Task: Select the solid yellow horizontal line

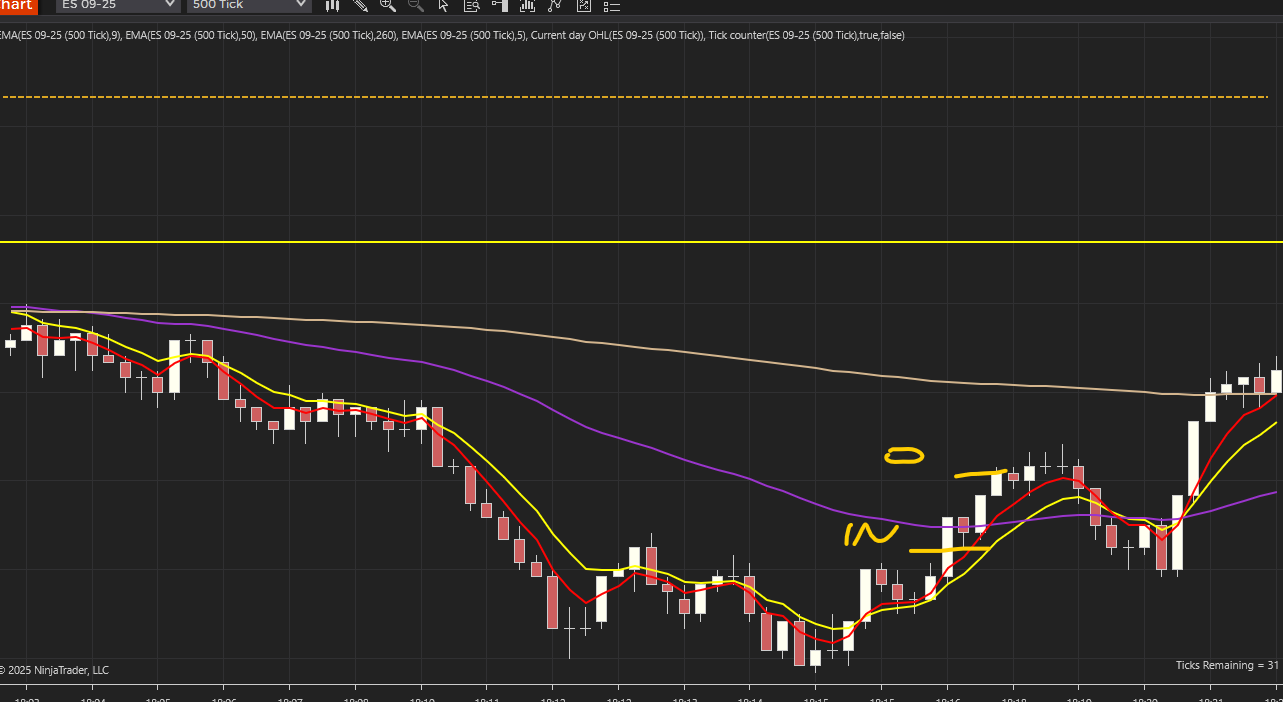Action: point(641,242)
